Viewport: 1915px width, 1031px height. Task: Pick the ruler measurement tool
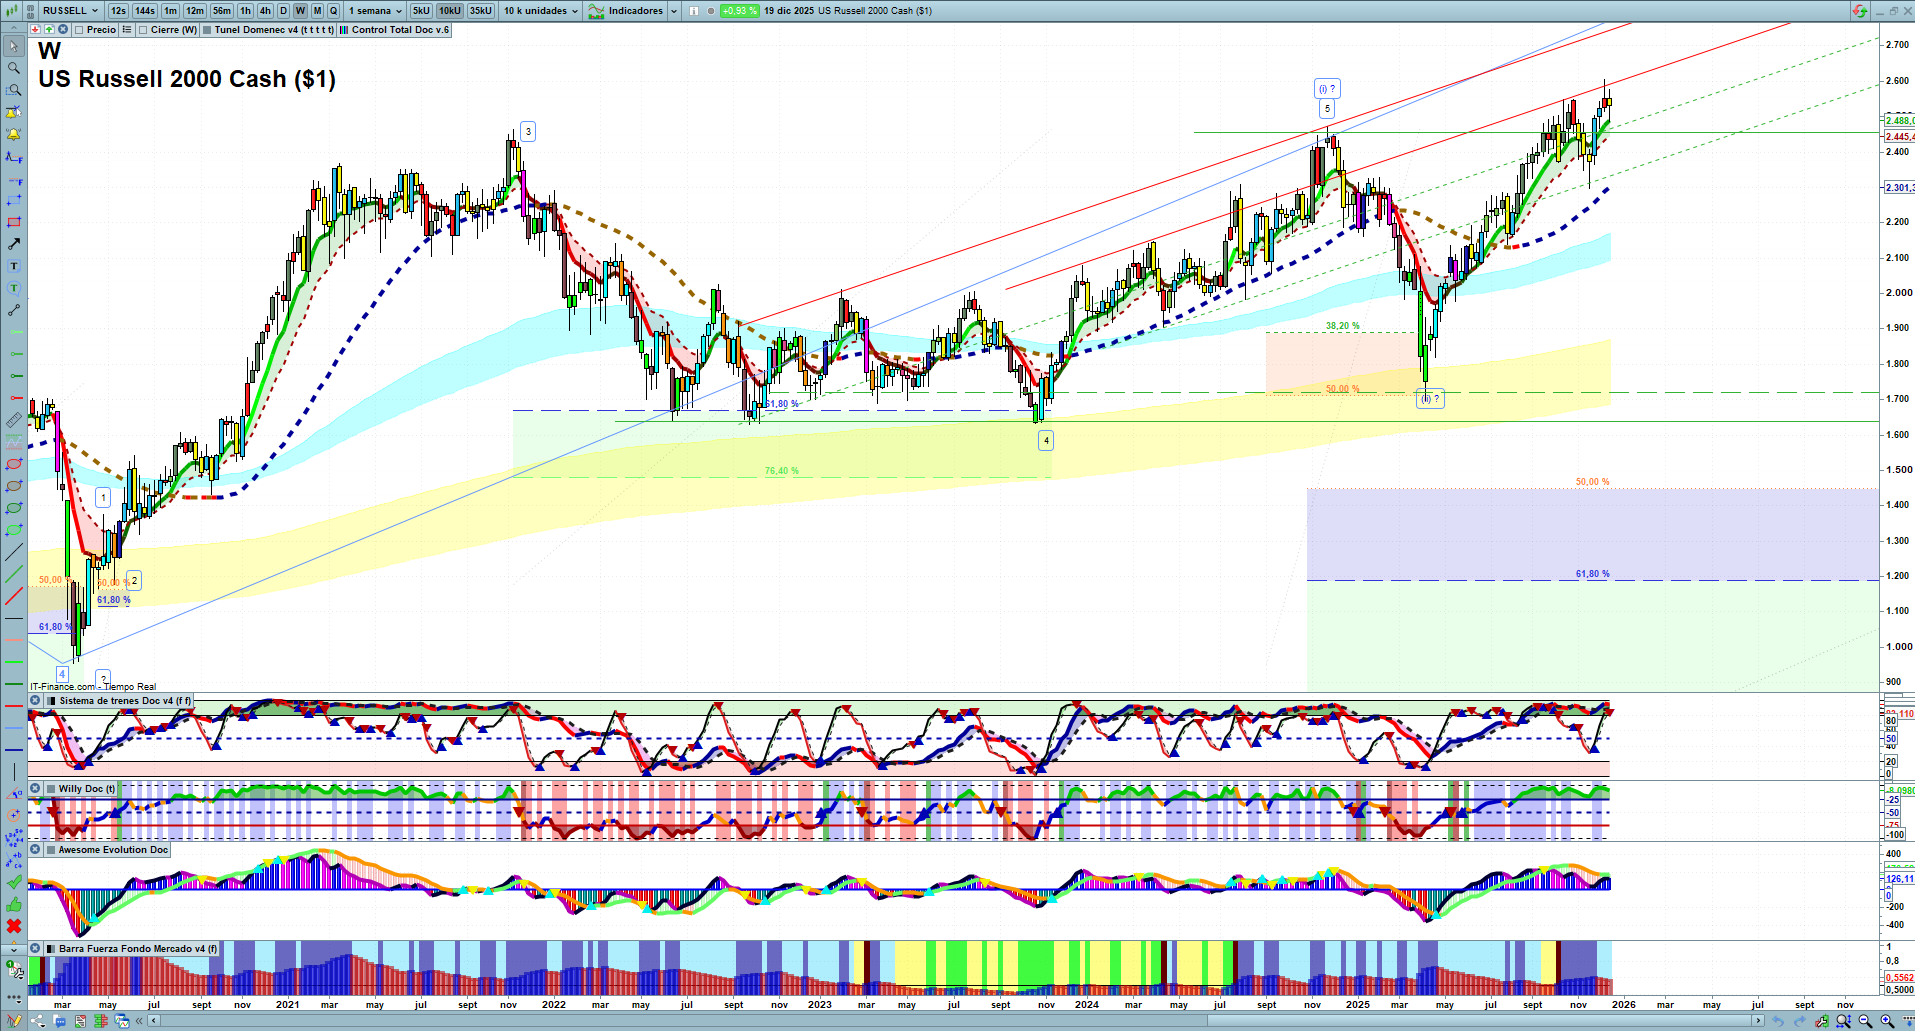(14, 420)
